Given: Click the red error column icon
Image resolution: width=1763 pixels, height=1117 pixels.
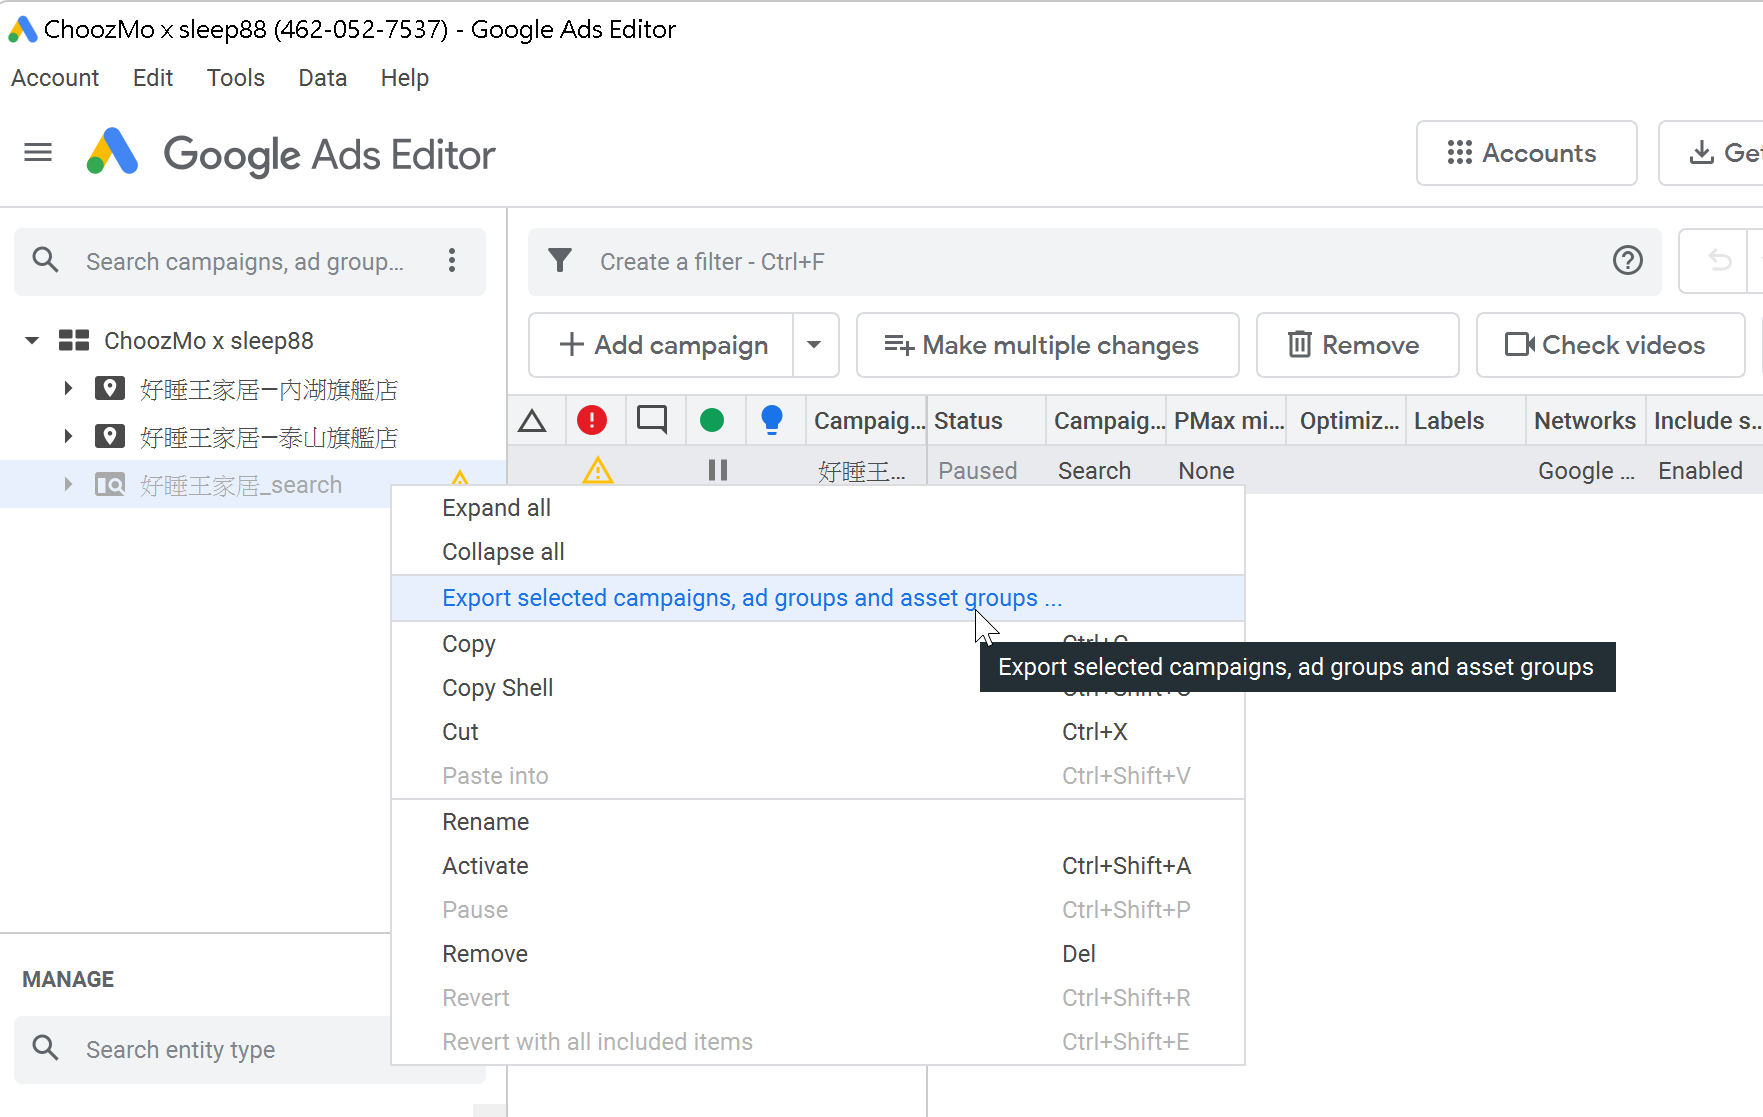Looking at the screenshot, I should pos(592,420).
